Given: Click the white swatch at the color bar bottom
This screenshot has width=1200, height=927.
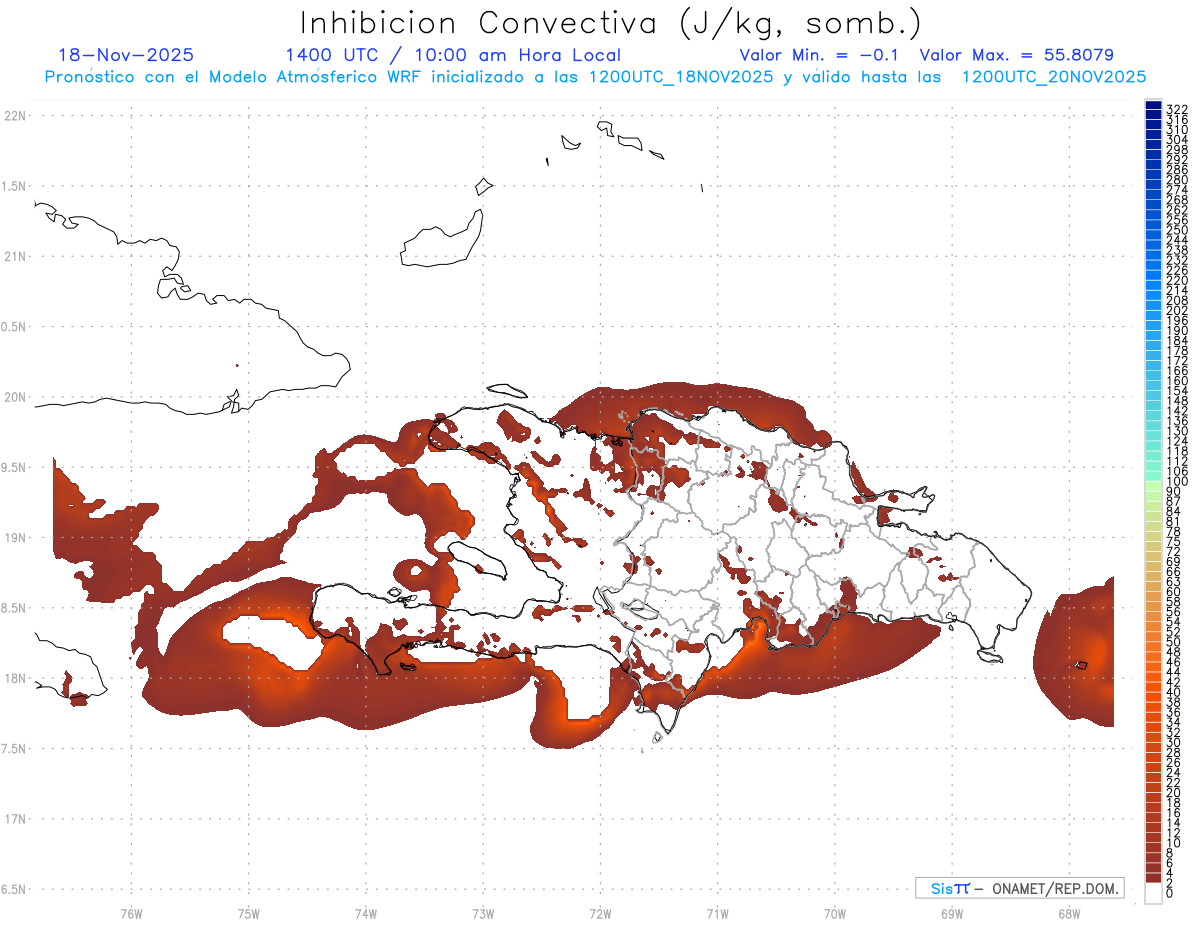Looking at the screenshot, I should pos(1153,893).
